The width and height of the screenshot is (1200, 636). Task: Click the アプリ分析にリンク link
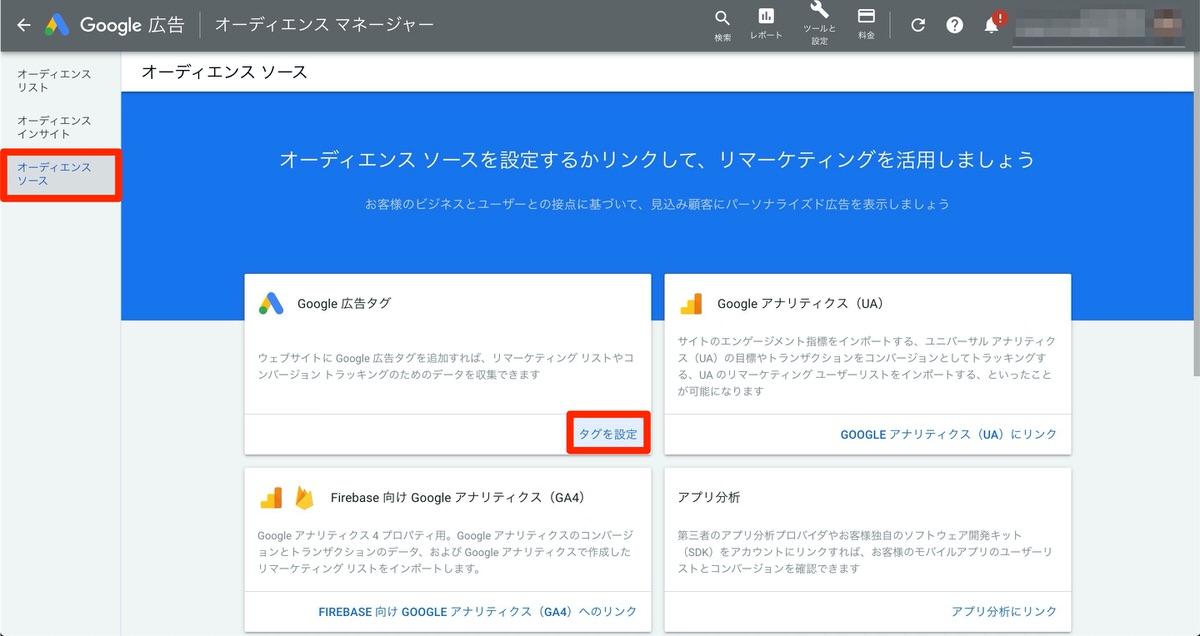coord(1004,611)
